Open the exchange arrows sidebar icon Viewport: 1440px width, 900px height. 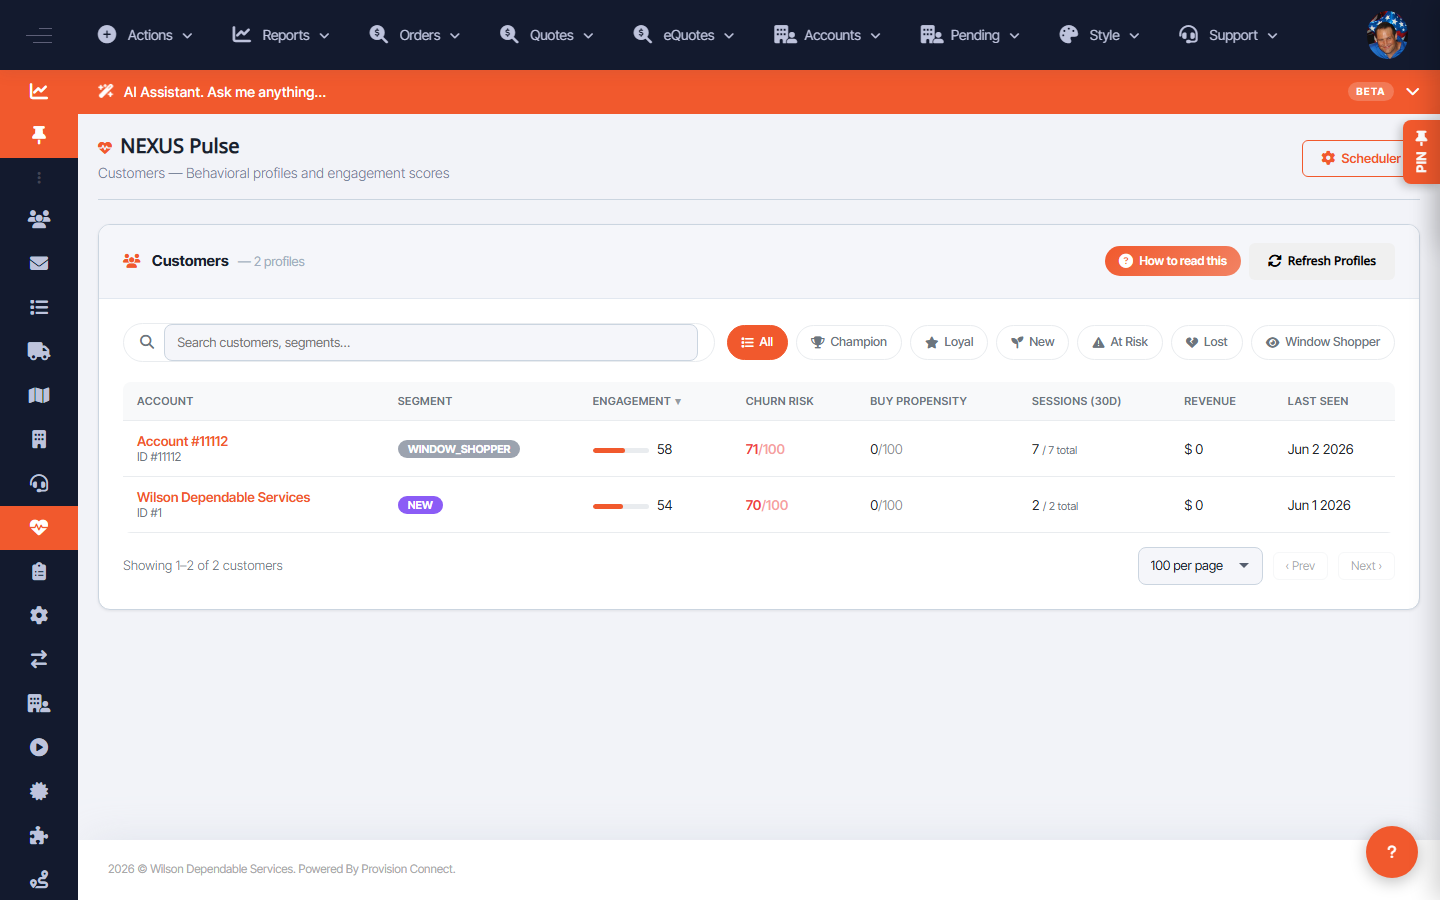pos(39,659)
